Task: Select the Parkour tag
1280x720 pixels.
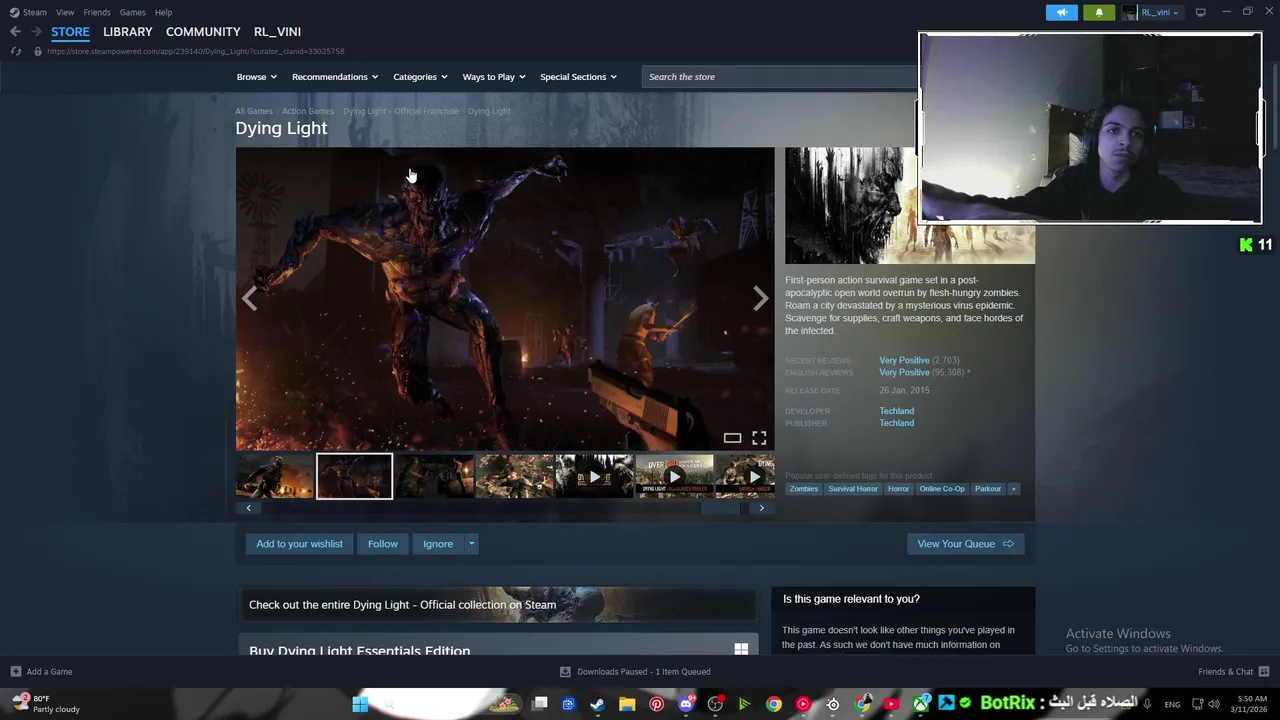Action: [x=988, y=489]
